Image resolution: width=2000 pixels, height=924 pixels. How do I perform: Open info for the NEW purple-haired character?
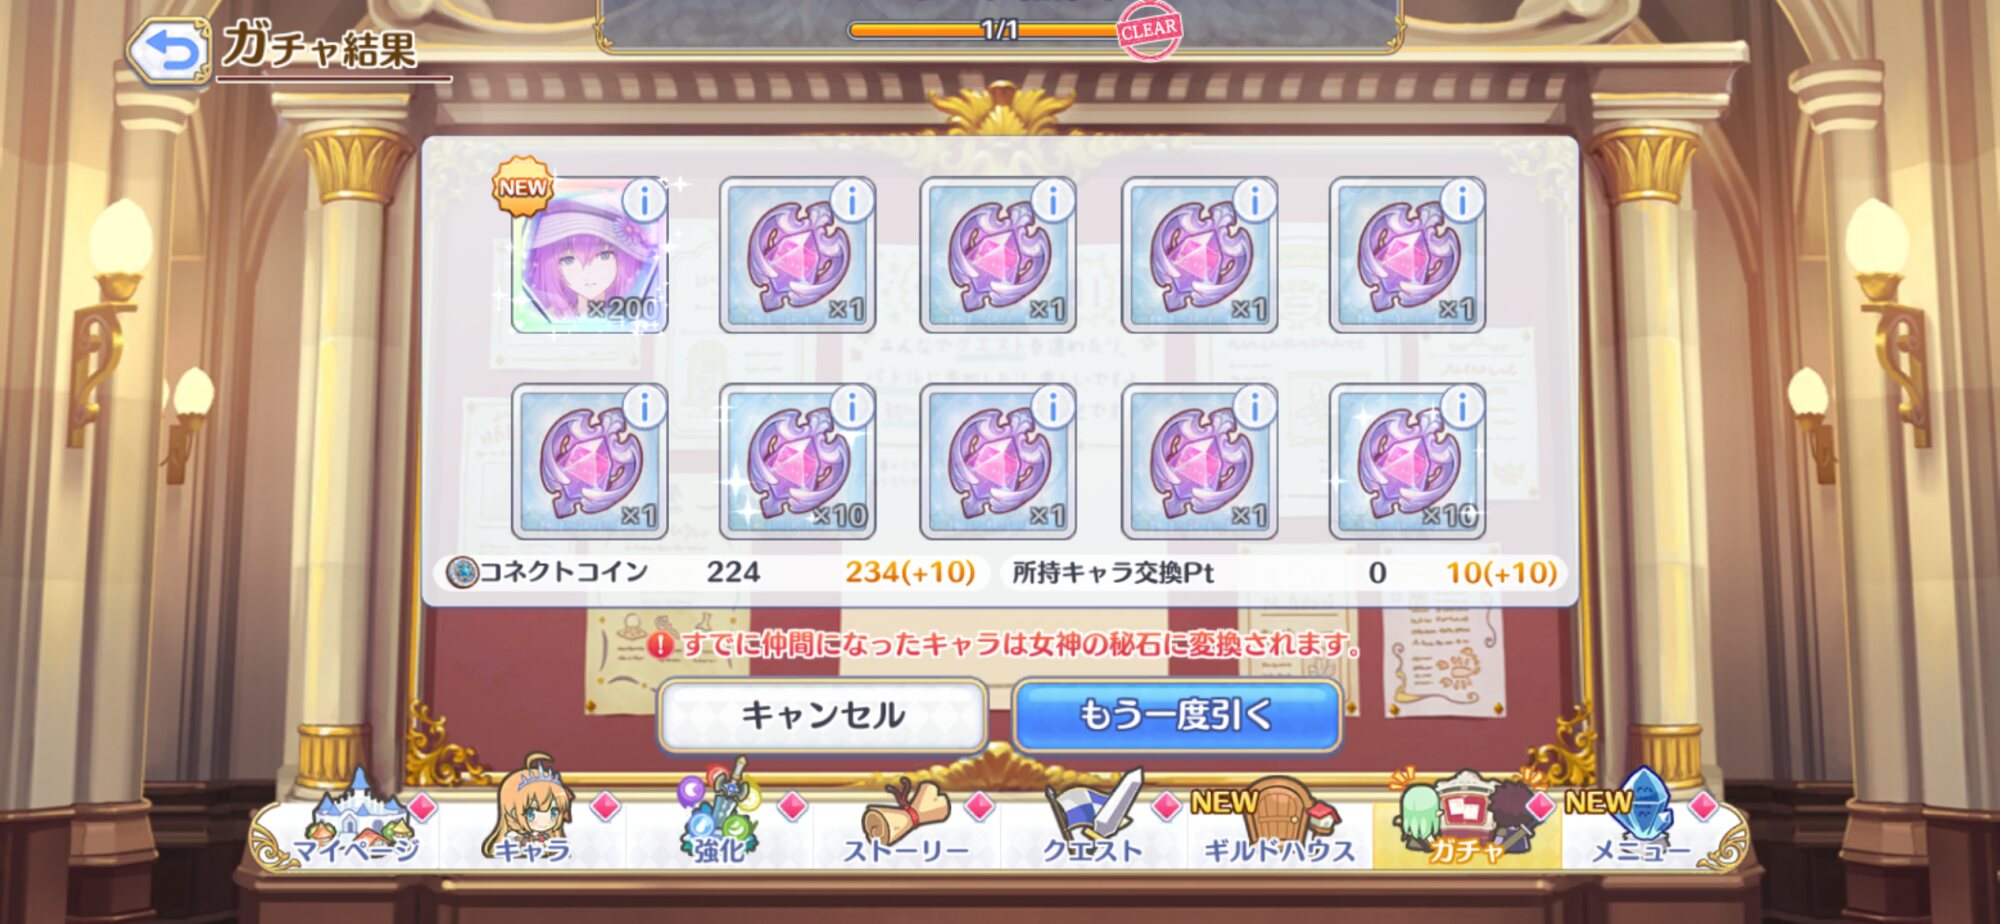pyautogui.click(x=644, y=200)
